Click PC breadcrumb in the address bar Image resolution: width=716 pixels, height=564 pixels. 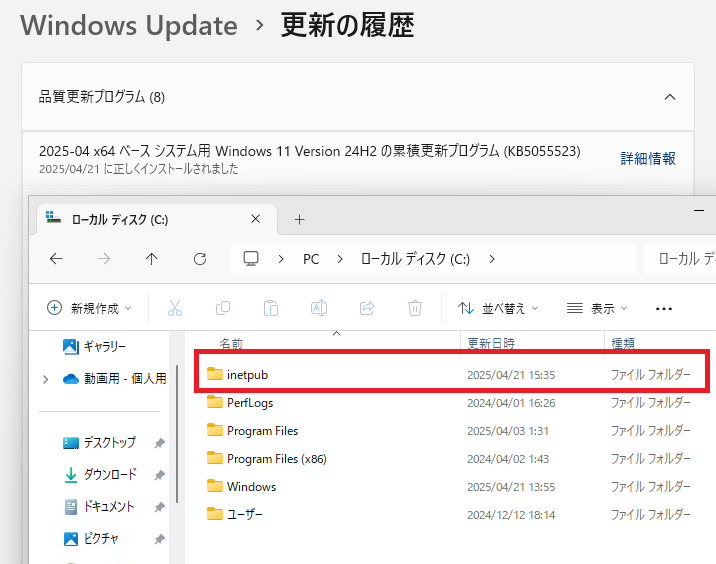tap(311, 259)
